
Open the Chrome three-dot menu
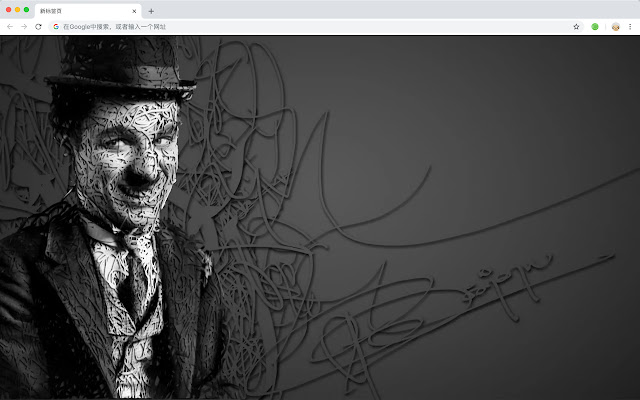pos(630,27)
